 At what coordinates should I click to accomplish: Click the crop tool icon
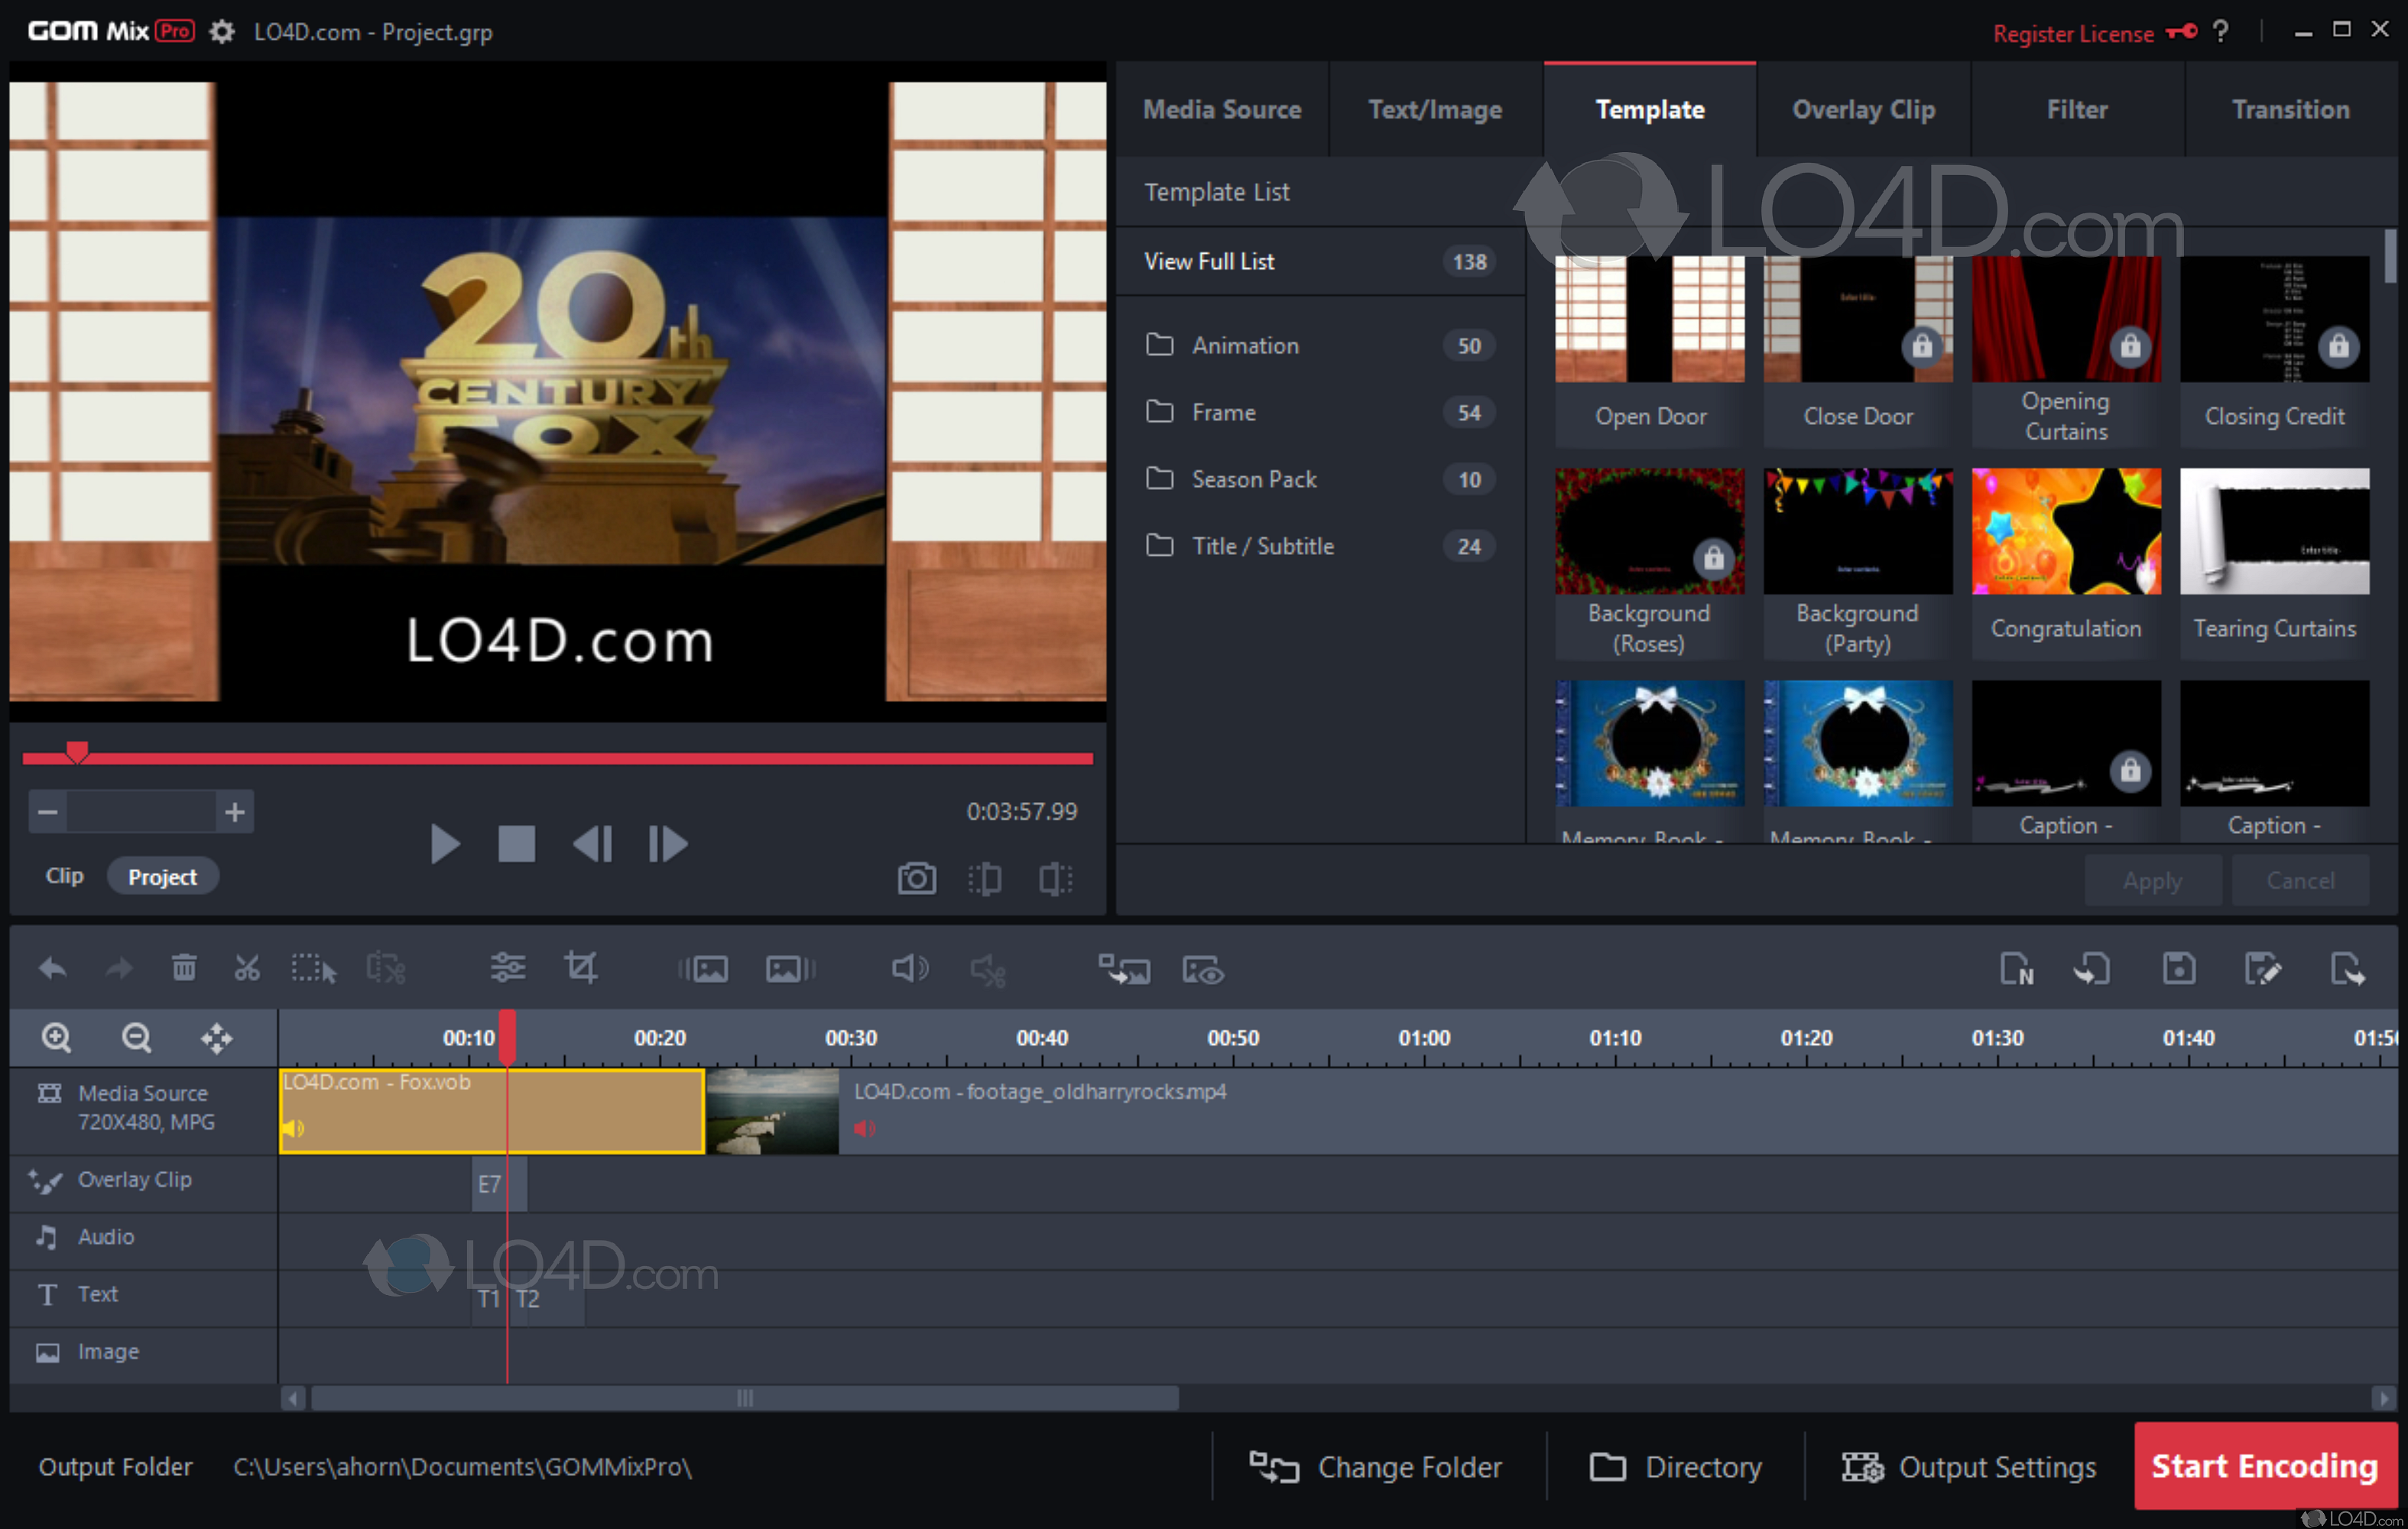coord(581,968)
